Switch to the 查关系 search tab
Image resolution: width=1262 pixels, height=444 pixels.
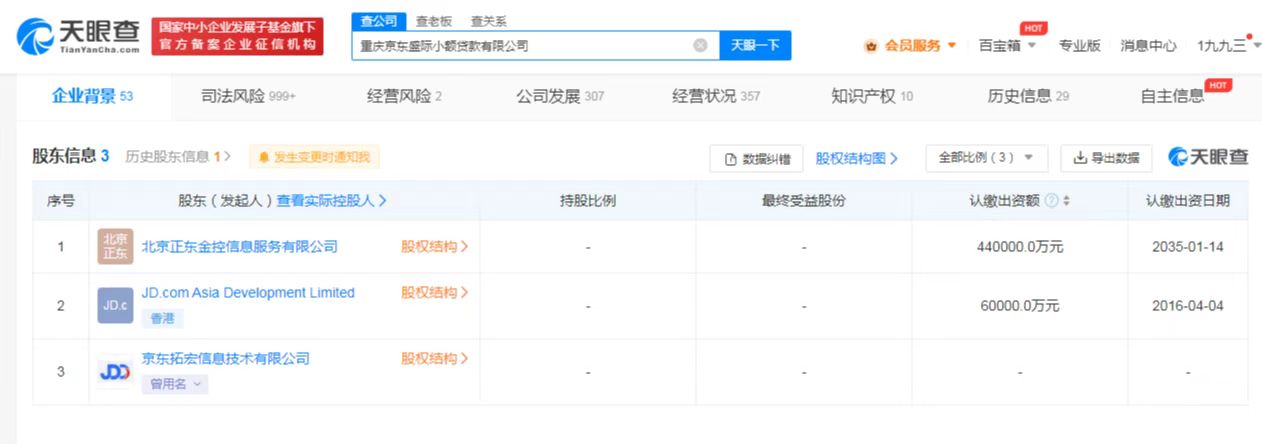click(488, 21)
